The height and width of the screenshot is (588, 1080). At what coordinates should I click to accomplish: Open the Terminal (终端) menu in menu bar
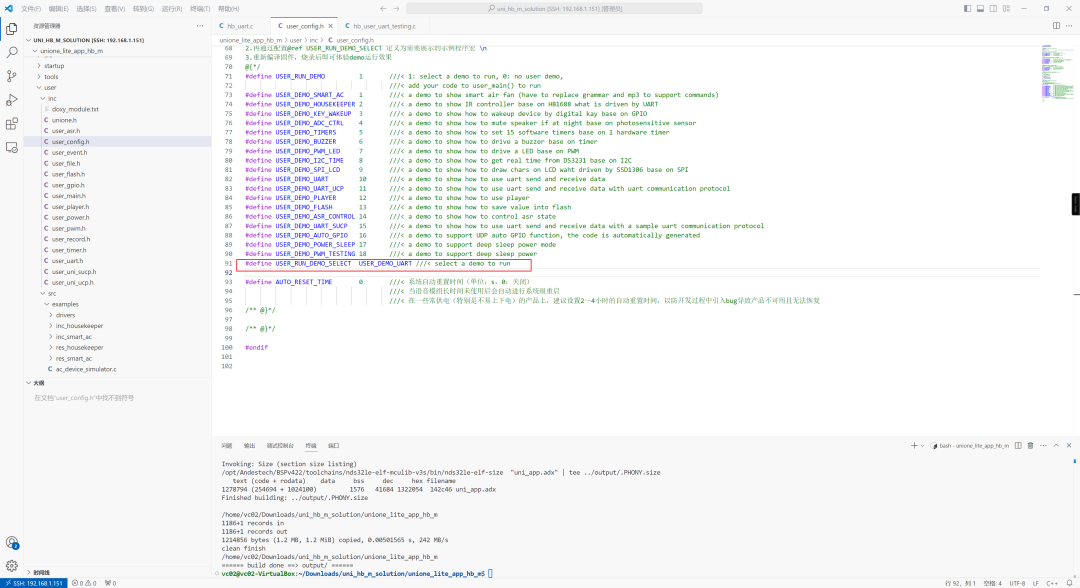click(x=199, y=8)
